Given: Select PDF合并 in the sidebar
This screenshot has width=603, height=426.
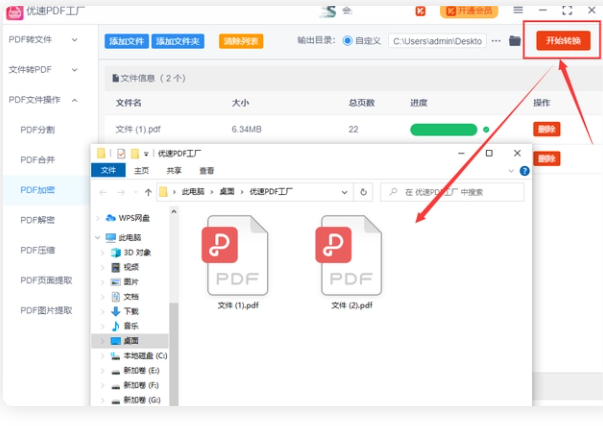Looking at the screenshot, I should coord(38,160).
